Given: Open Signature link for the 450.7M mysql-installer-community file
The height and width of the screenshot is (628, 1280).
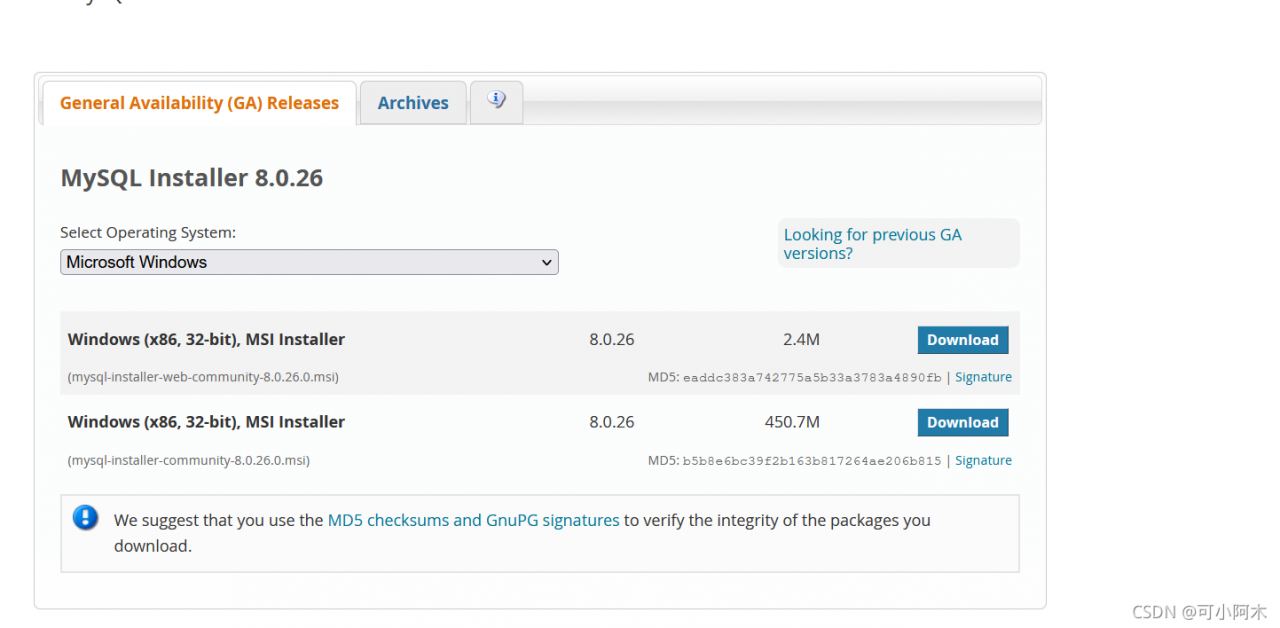Looking at the screenshot, I should point(983,461).
